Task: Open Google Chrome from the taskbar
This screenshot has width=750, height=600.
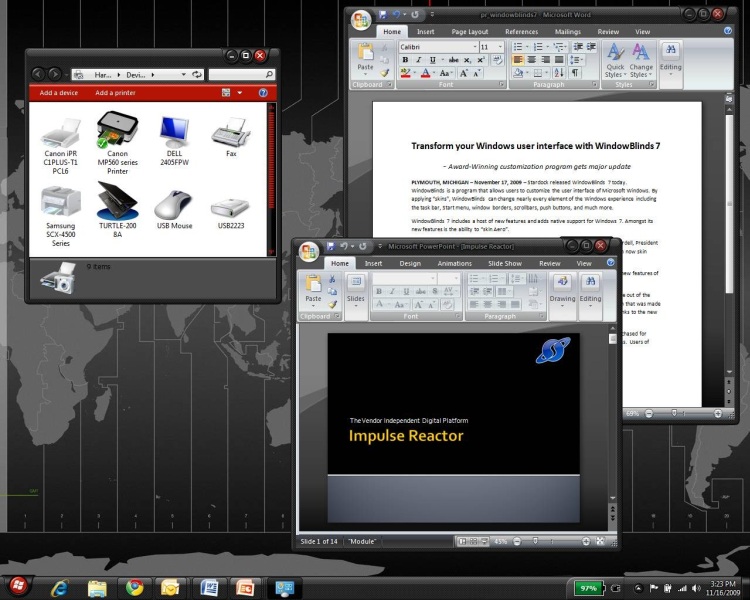Action: tap(134, 587)
